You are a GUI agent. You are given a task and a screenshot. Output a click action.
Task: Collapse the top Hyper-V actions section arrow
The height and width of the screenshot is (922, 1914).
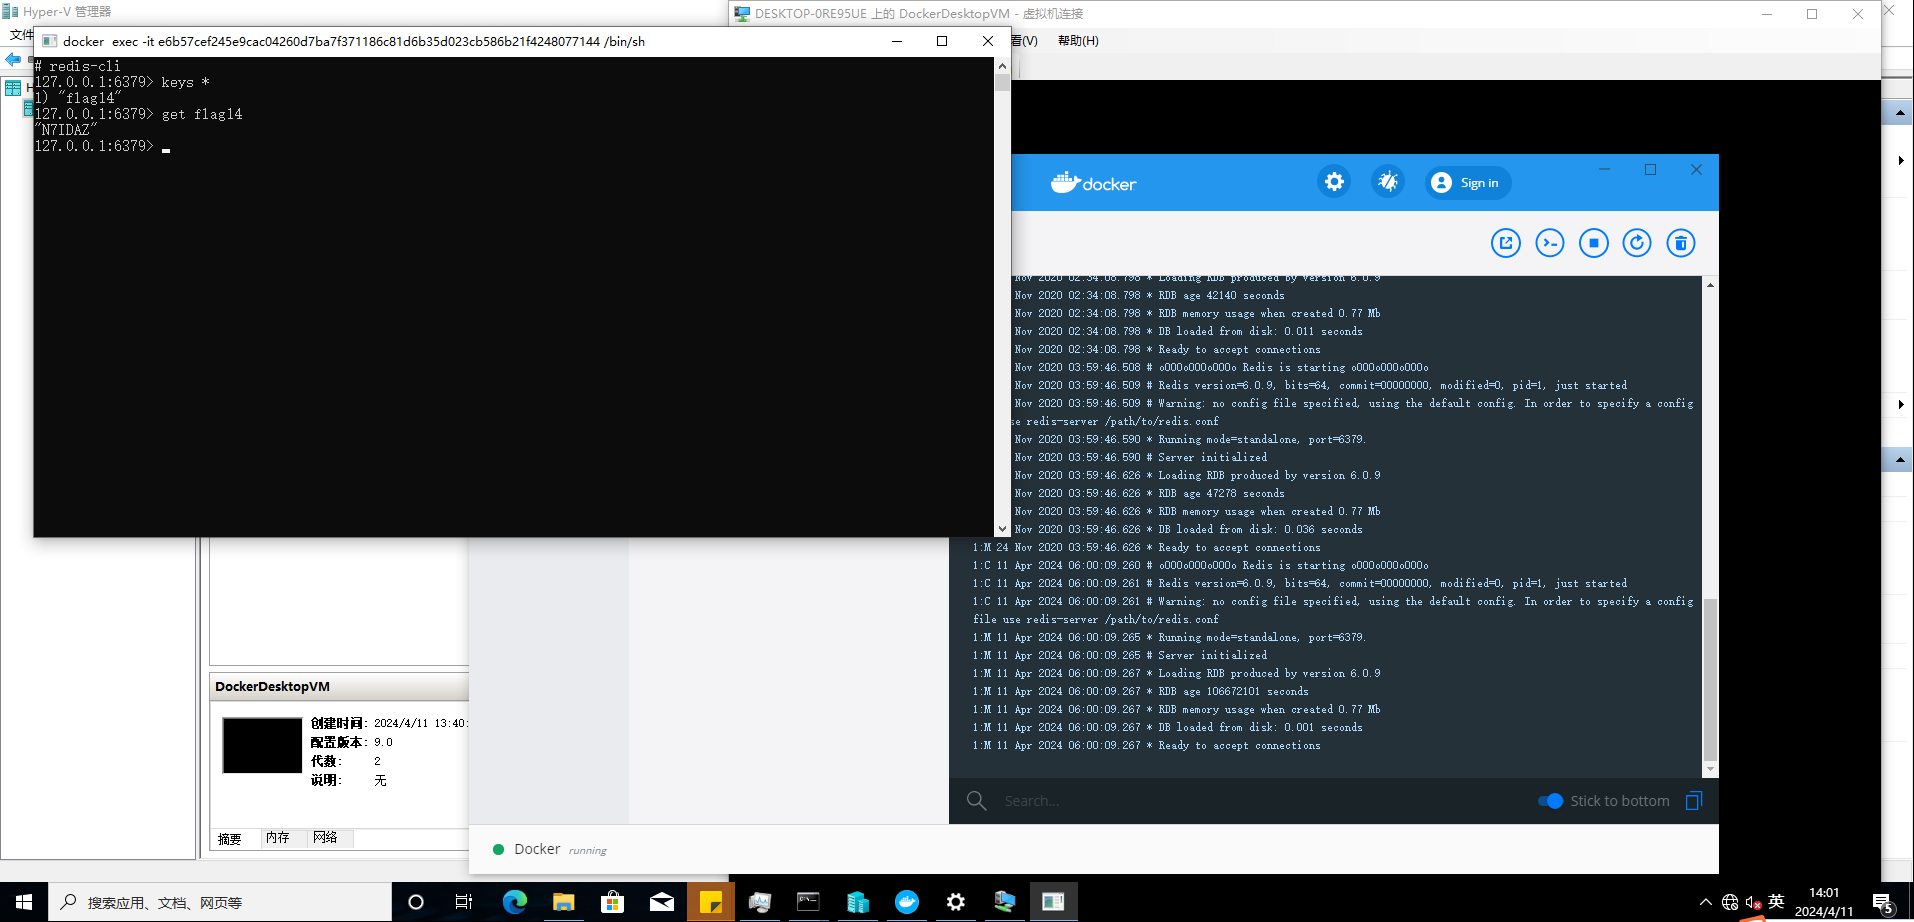(1899, 113)
